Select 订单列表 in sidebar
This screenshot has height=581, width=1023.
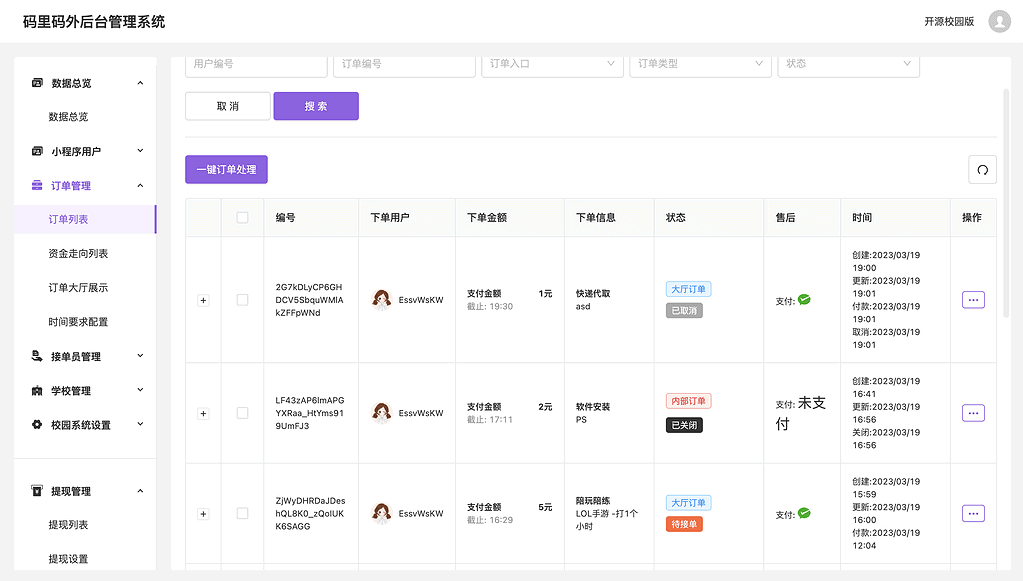coord(85,219)
